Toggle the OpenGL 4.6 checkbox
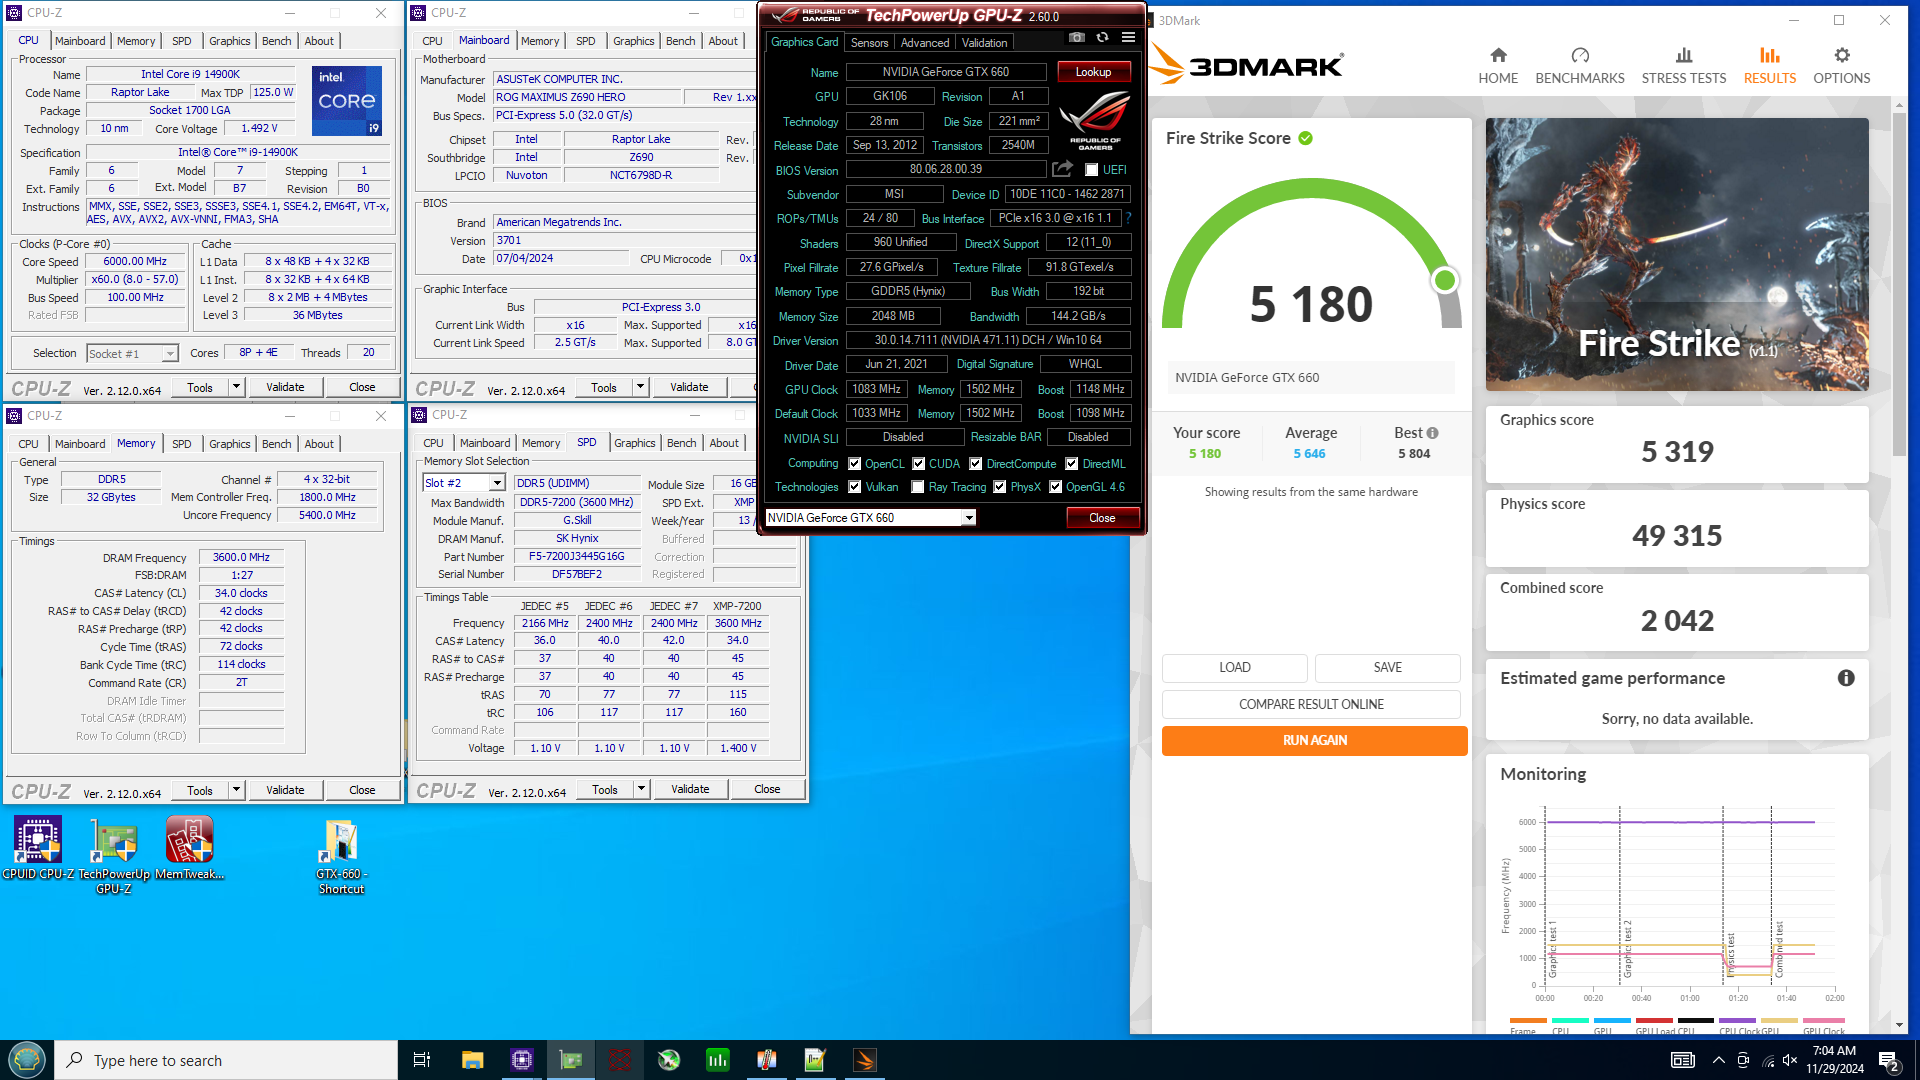This screenshot has height=1080, width=1920. (x=1055, y=487)
